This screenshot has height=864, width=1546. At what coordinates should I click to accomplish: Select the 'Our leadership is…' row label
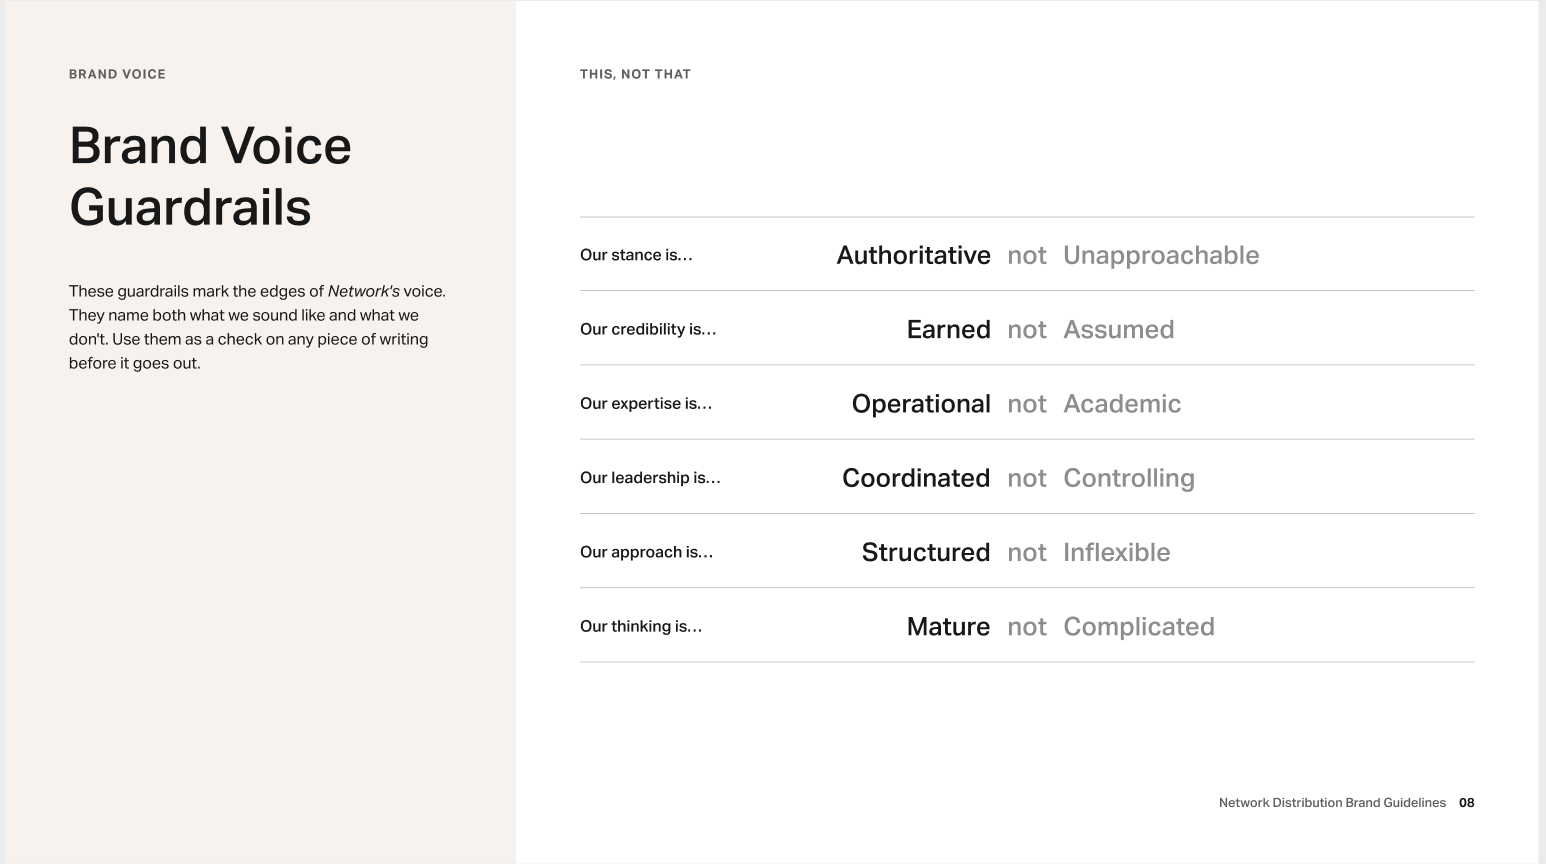[650, 478]
